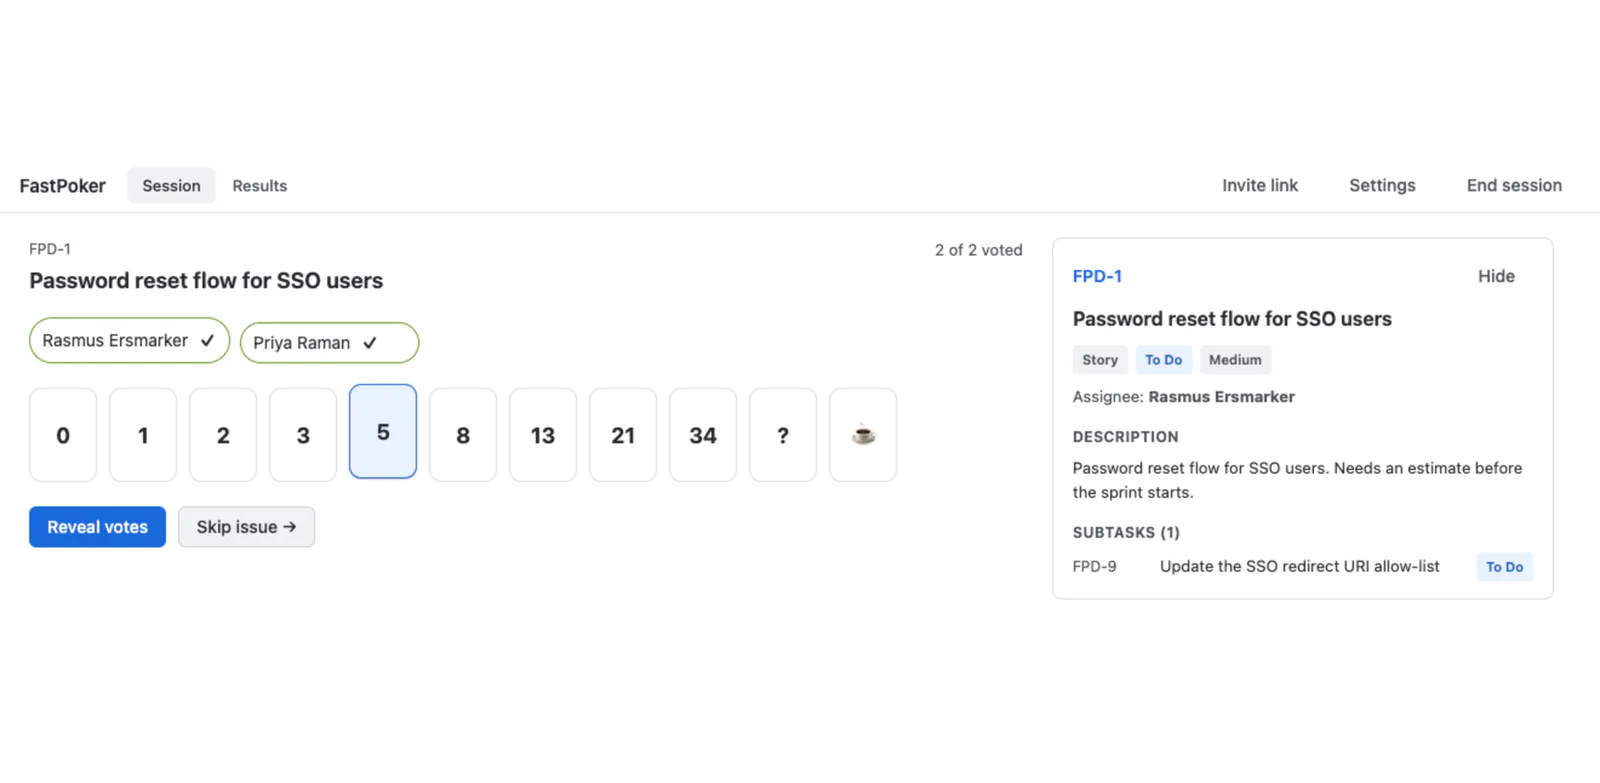Open the Invite link option
Image resolution: width=1600 pixels, height=783 pixels.
click(x=1260, y=185)
